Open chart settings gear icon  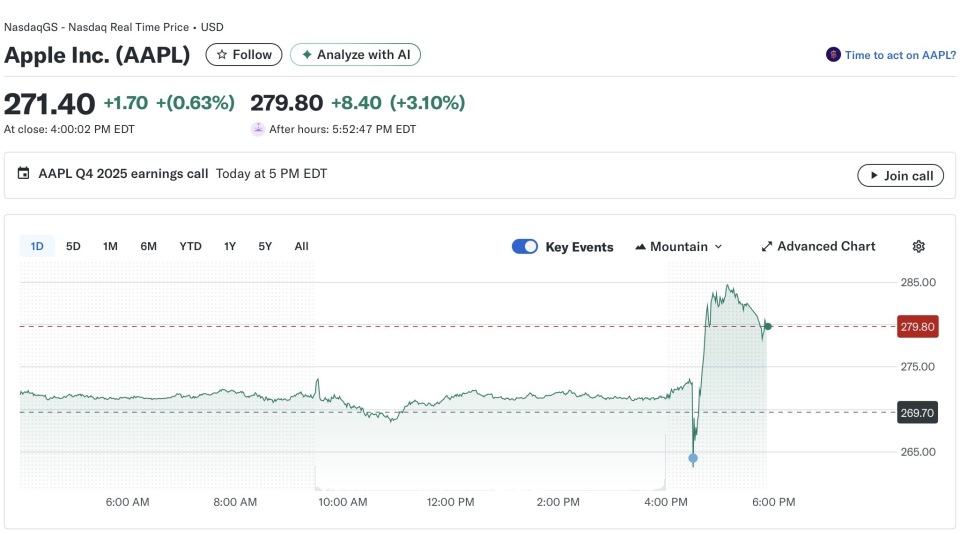pos(918,247)
